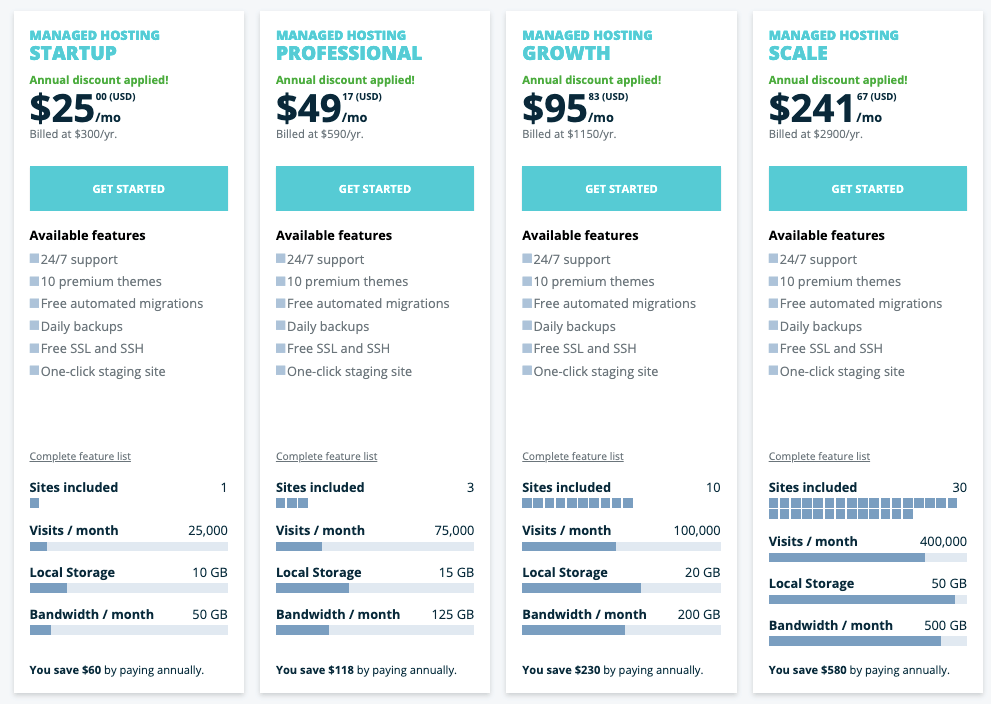The height and width of the screenshot is (704, 991).
Task: Click GET STARTED on the Professional plan
Action: (x=374, y=188)
